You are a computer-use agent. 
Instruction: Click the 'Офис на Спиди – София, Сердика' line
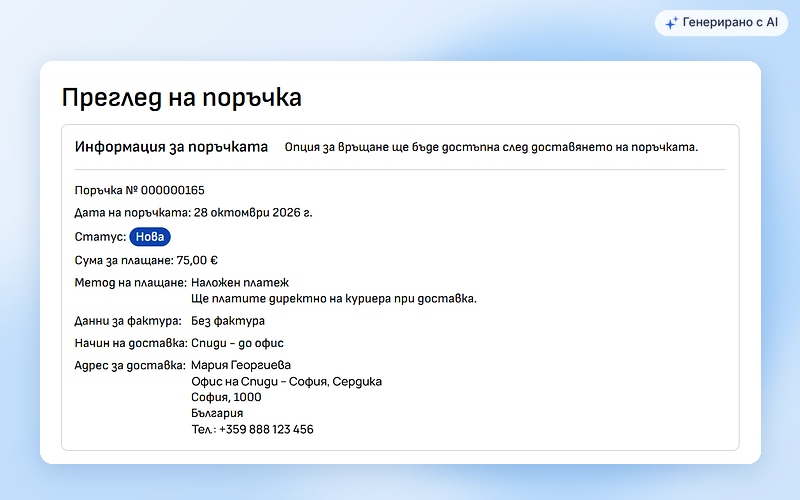point(286,382)
